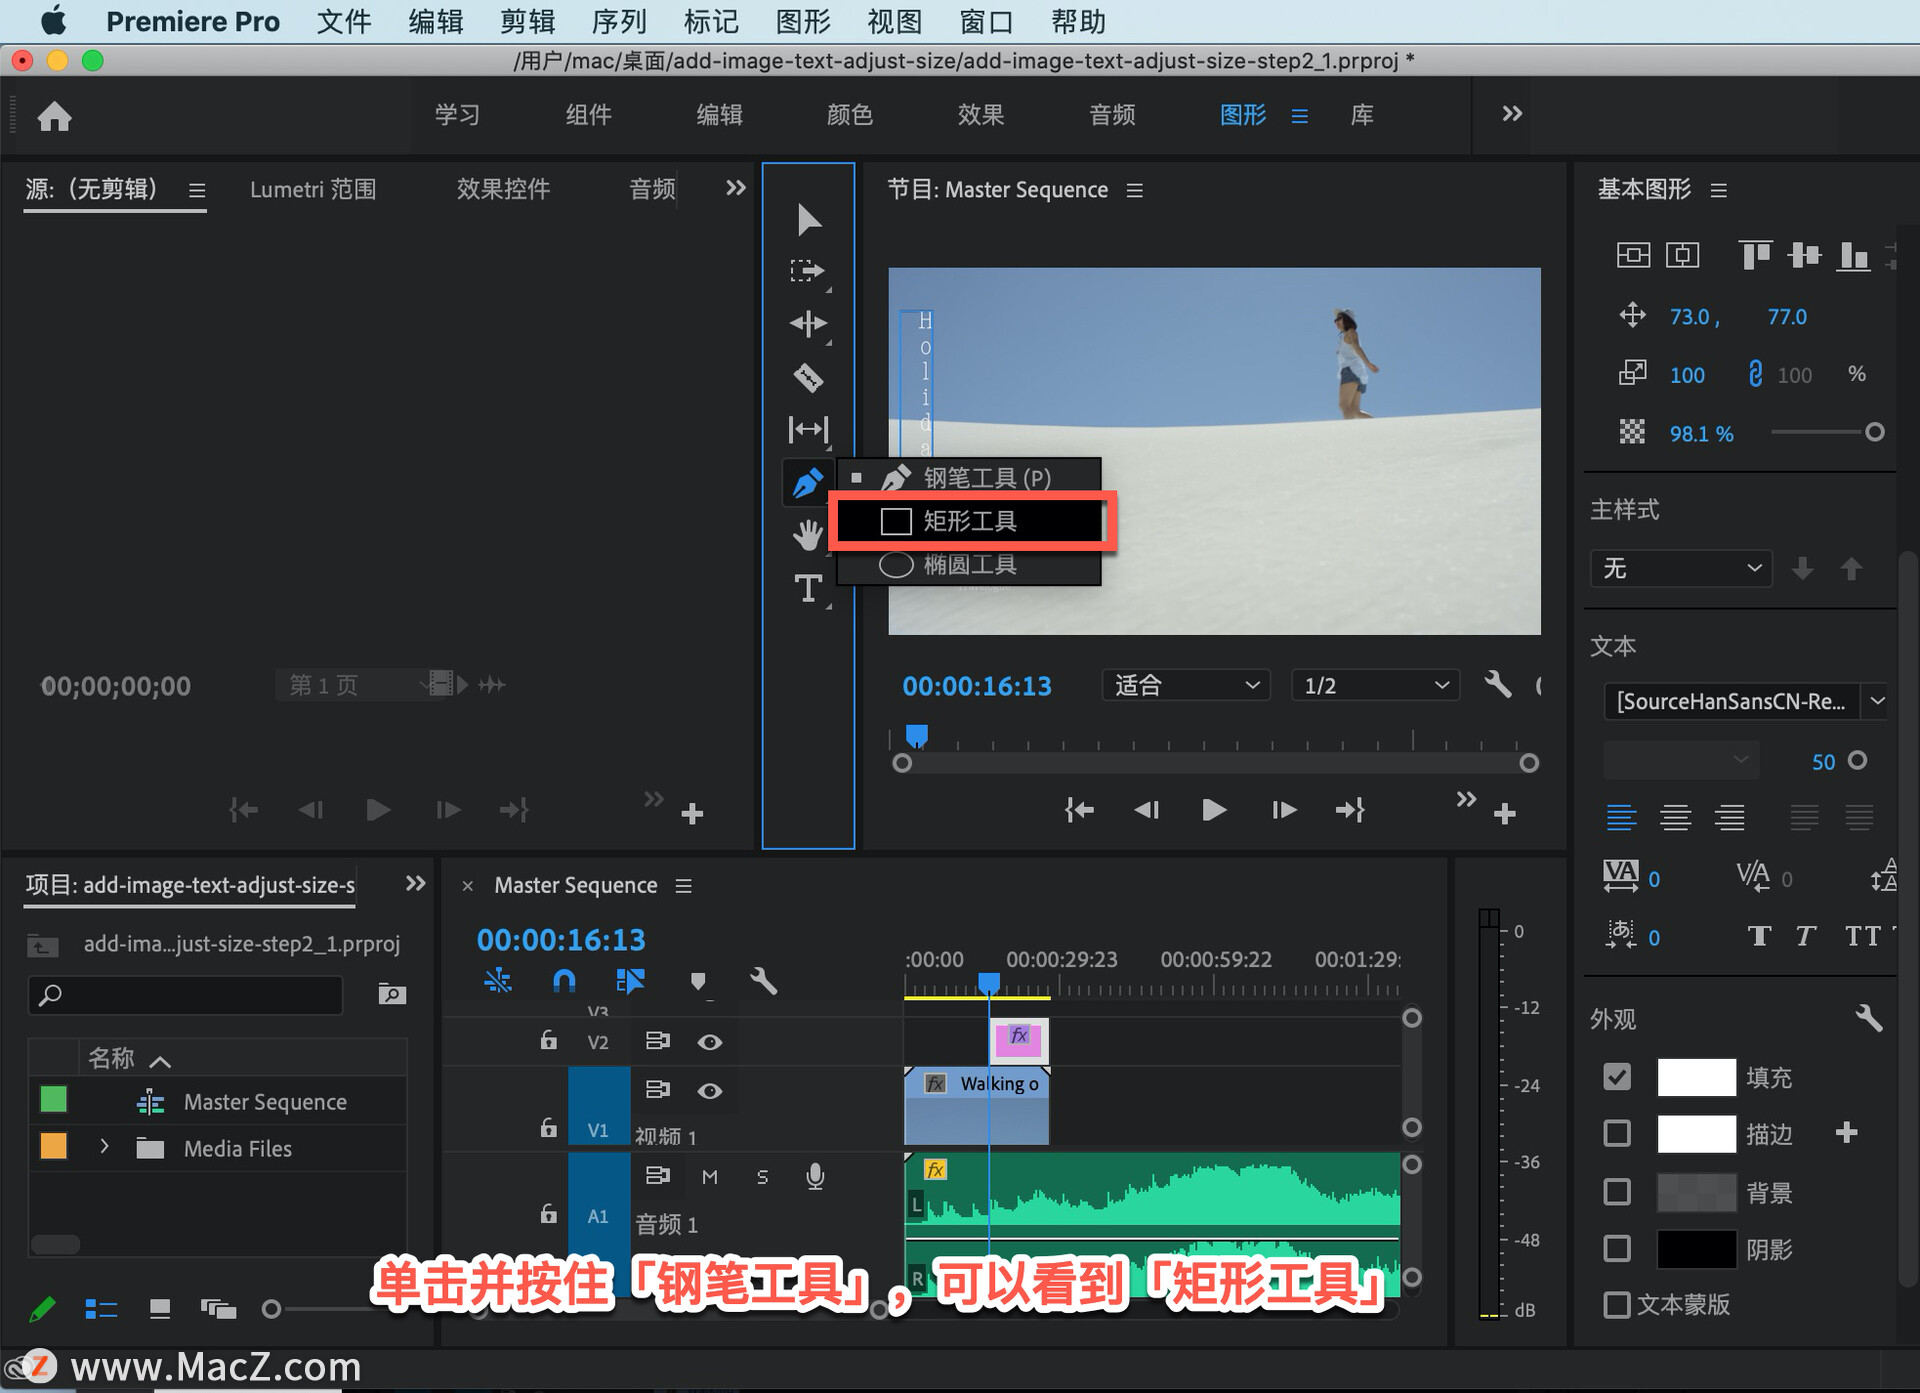1920x1393 pixels.
Task: Click the new bin from search icon
Action: click(392, 993)
